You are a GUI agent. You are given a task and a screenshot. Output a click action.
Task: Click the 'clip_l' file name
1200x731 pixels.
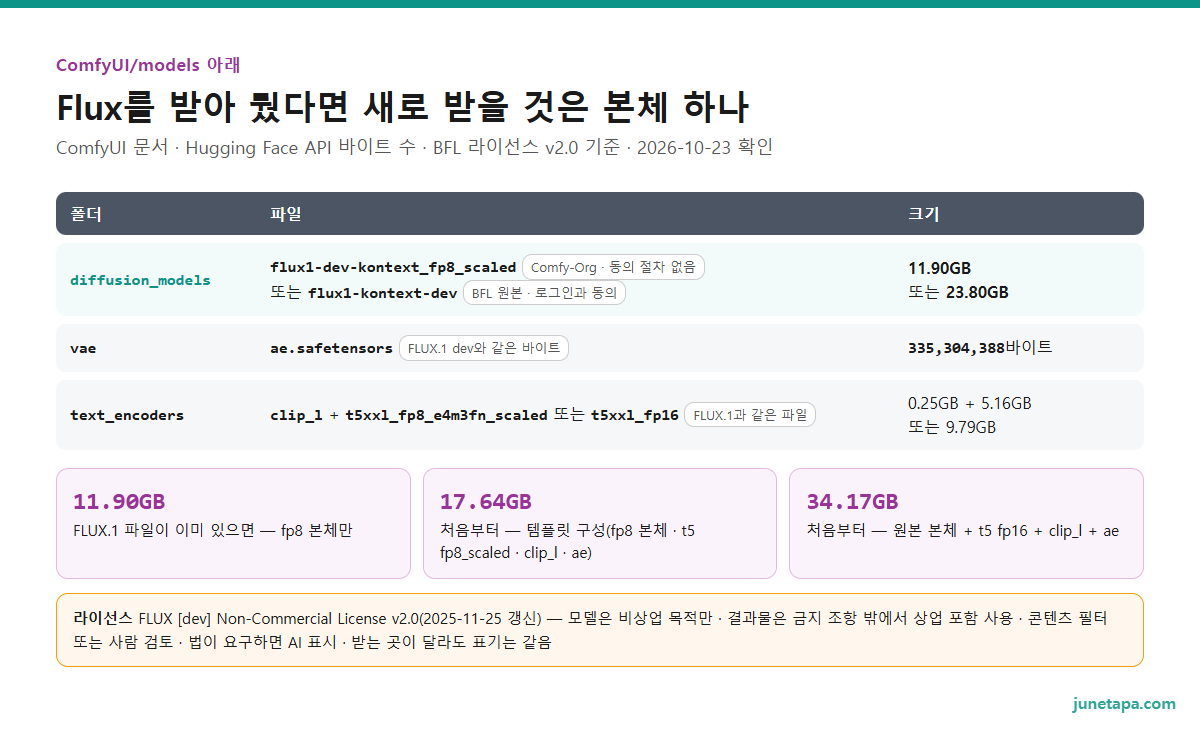click(296, 414)
